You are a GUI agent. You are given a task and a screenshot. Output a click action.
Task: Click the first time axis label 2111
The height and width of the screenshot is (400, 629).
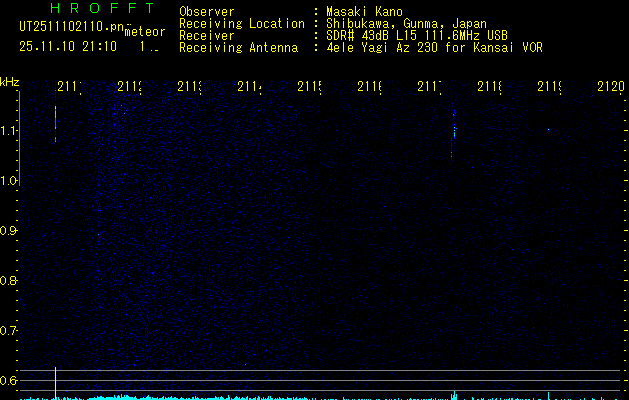(x=69, y=86)
